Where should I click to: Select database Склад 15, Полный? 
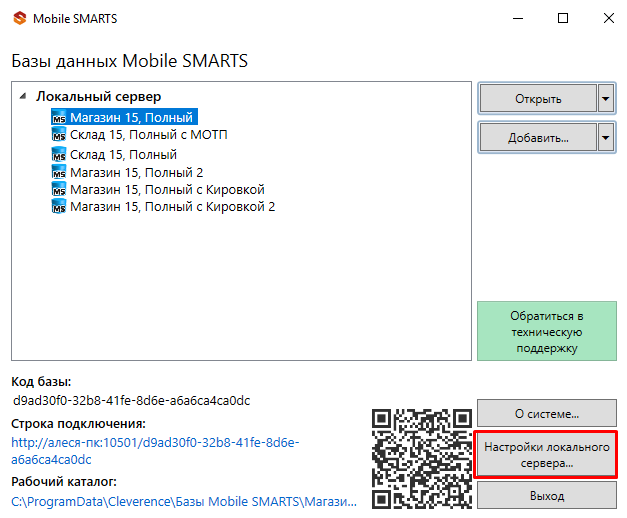[123, 154]
